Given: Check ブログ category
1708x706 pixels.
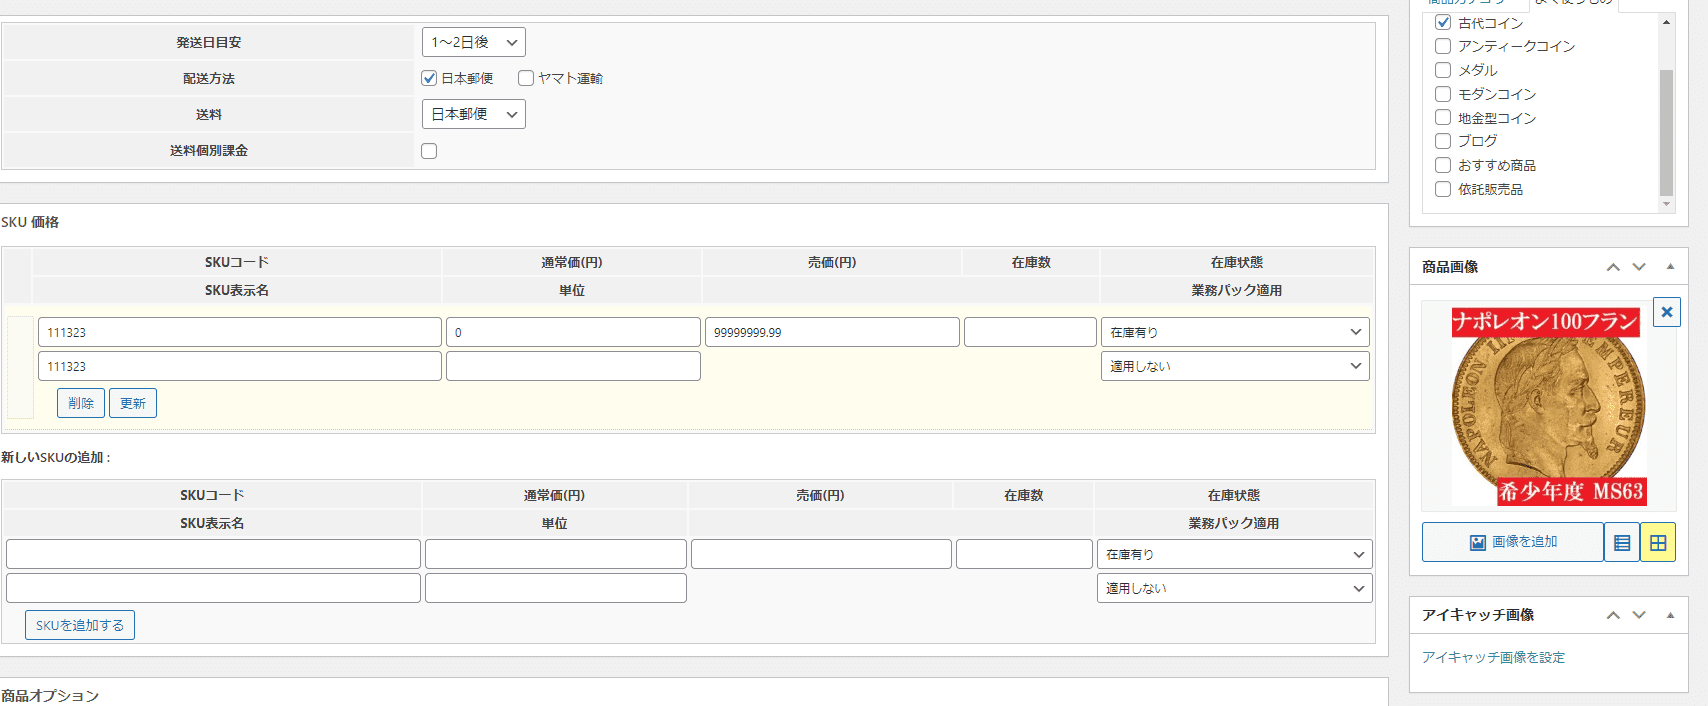Looking at the screenshot, I should tap(1443, 141).
